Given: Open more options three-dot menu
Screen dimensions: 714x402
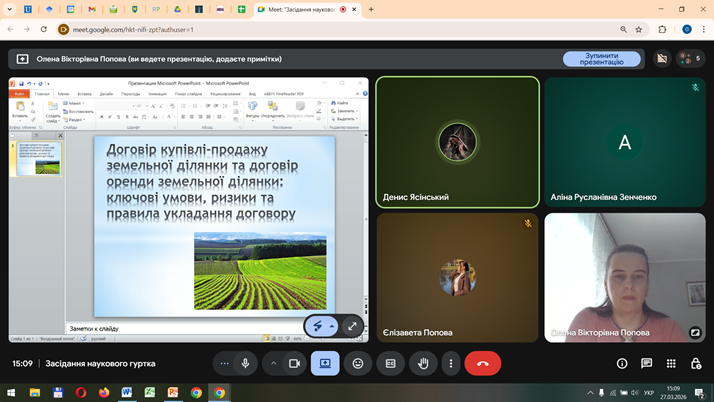Looking at the screenshot, I should pyautogui.click(x=451, y=363).
